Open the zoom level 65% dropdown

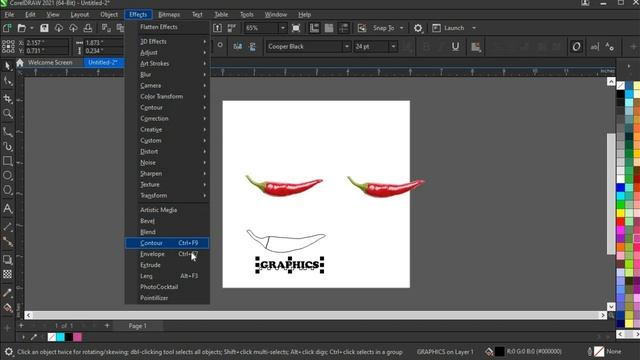[x=282, y=28]
